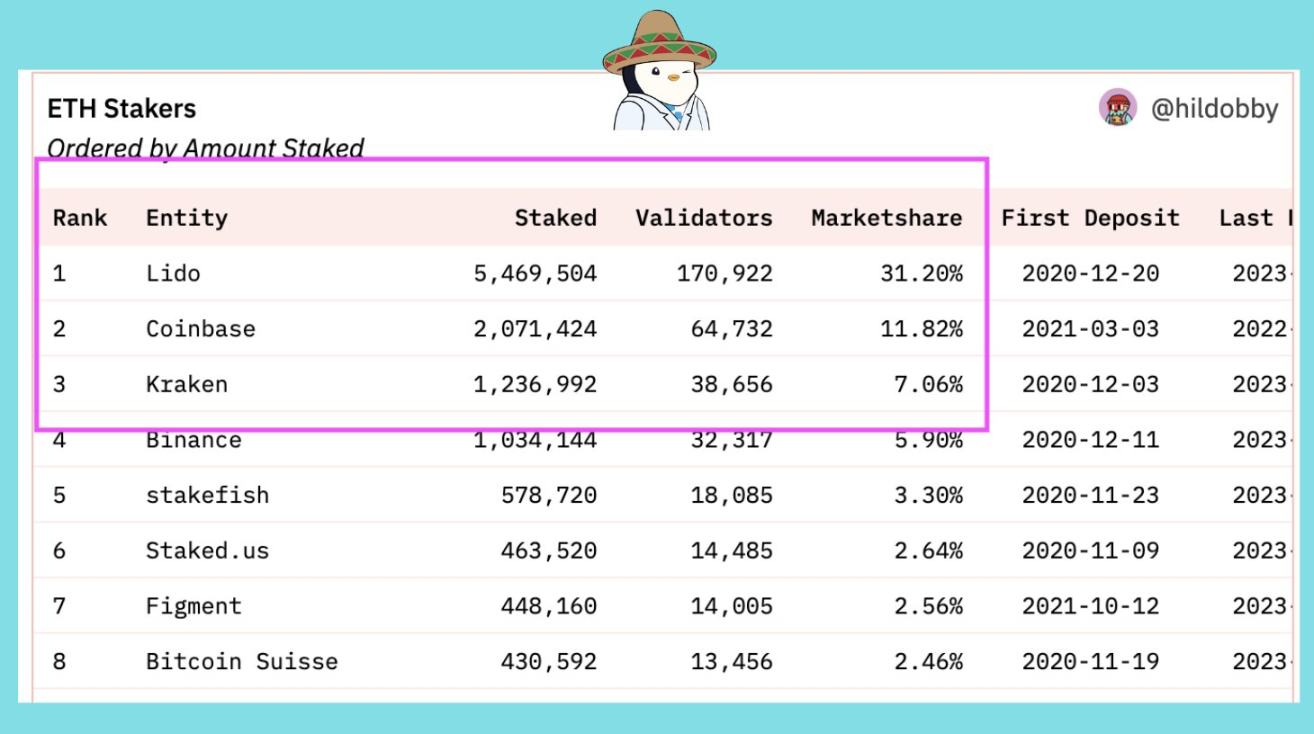Click the ETH Stakers title
Screen dimensions: 1314x734
click(122, 108)
